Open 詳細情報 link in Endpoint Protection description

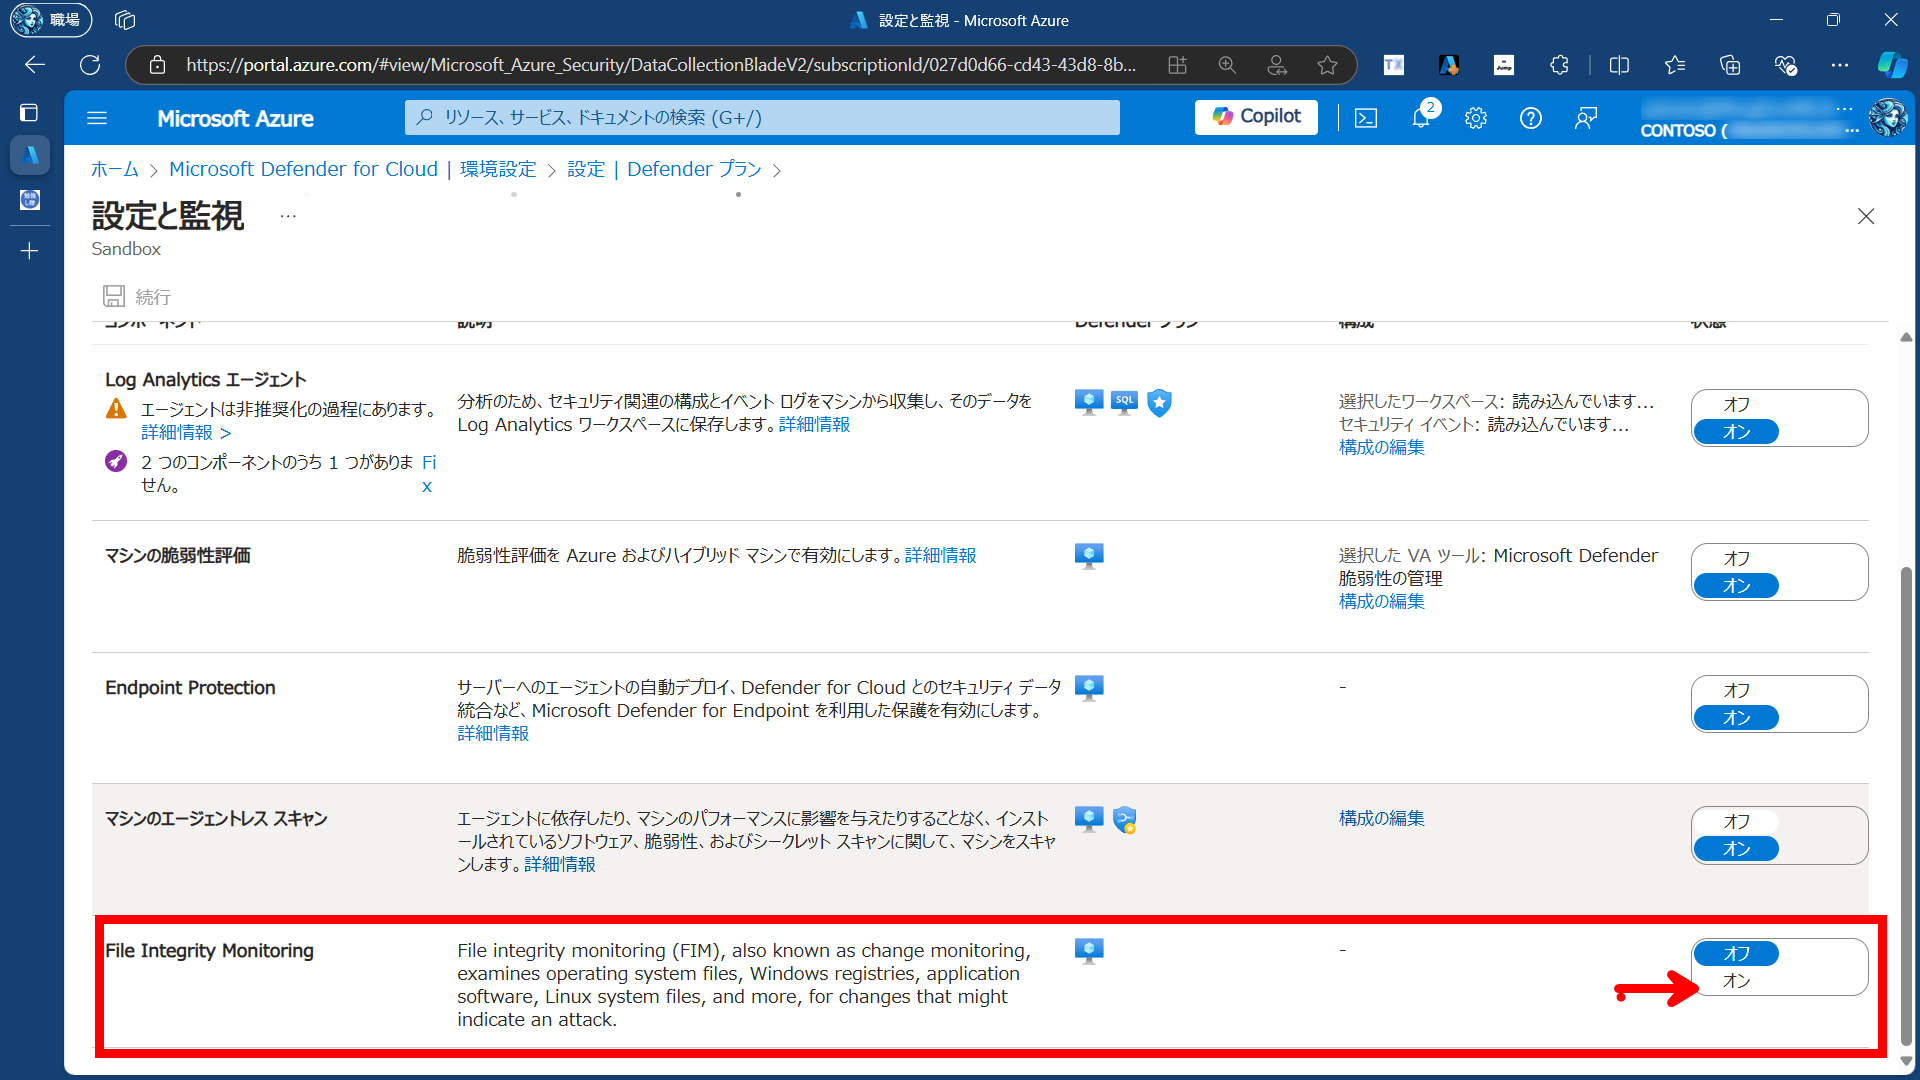click(x=493, y=733)
